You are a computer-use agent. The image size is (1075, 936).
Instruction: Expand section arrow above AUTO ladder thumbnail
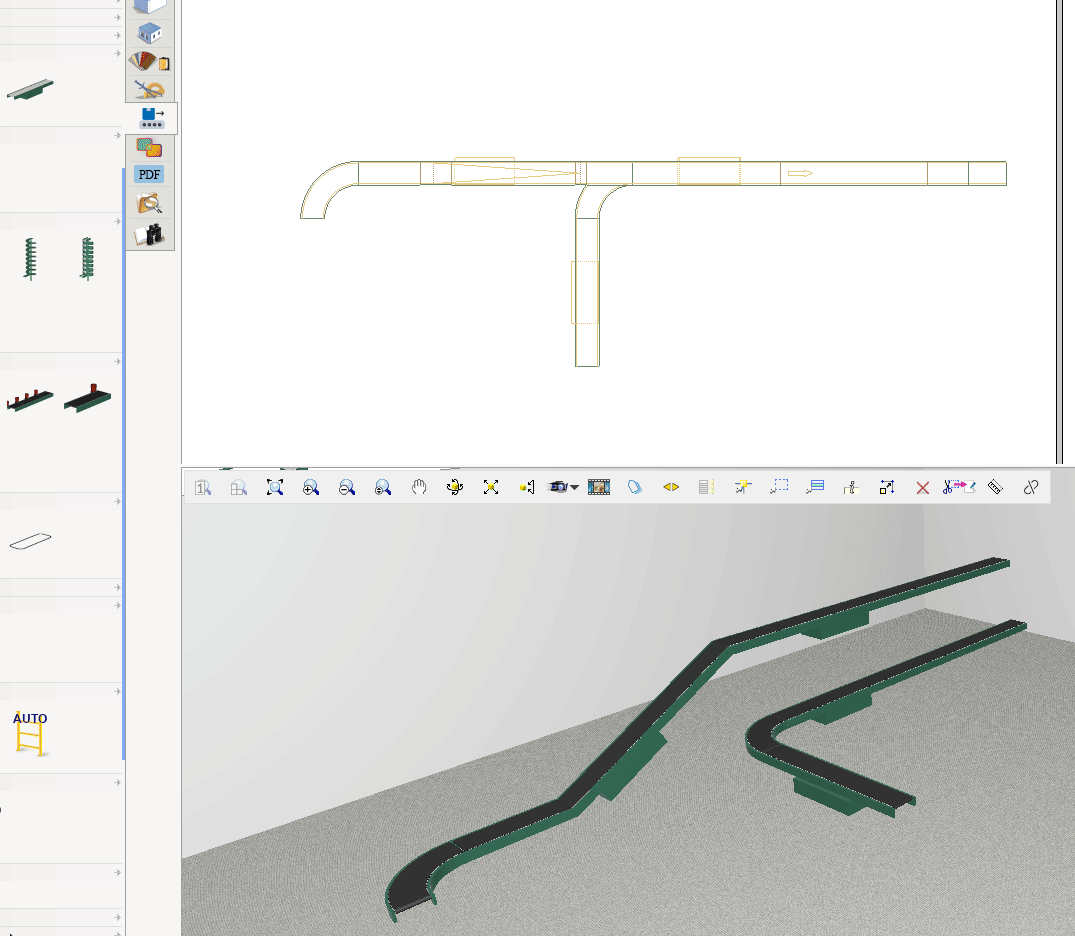[117, 692]
